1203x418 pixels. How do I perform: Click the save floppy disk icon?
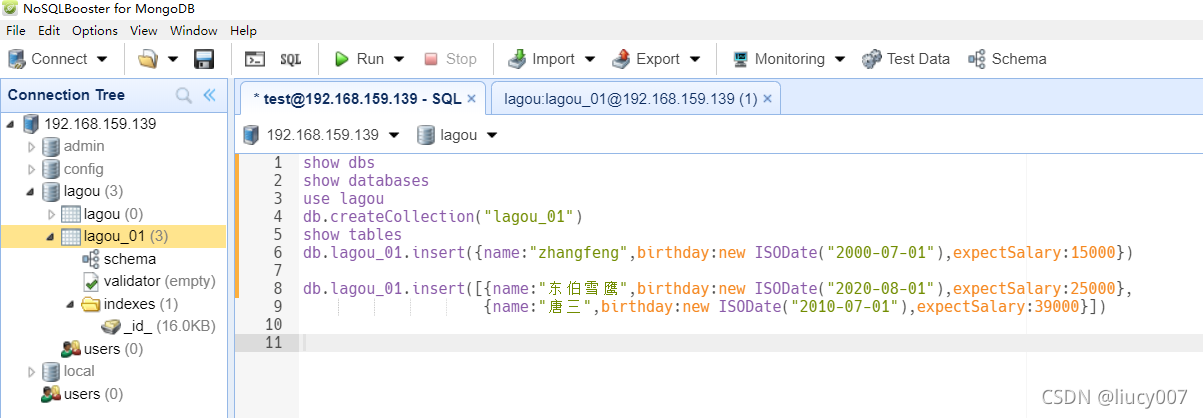pos(203,59)
